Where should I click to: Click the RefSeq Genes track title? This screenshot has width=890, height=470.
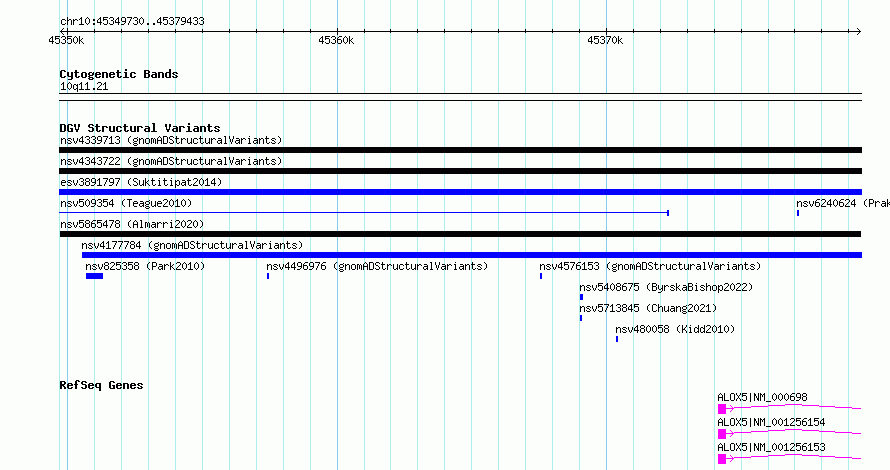(x=101, y=385)
